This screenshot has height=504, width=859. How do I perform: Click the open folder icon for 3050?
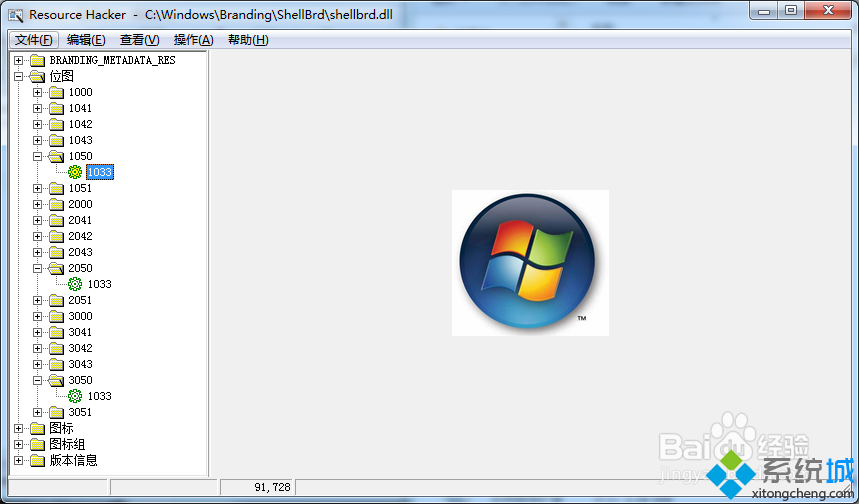(x=56, y=380)
